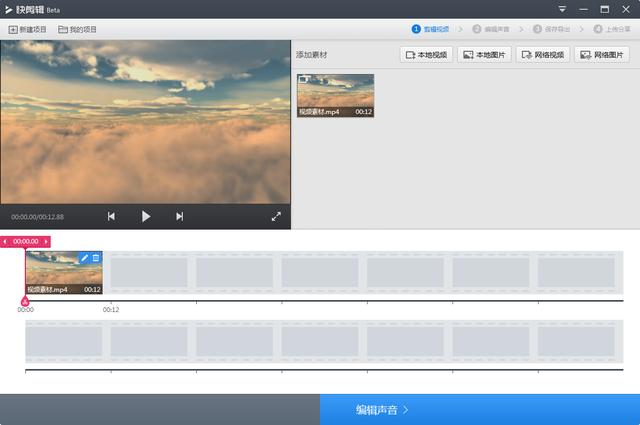Add an online image via 网络图片

click(602, 55)
